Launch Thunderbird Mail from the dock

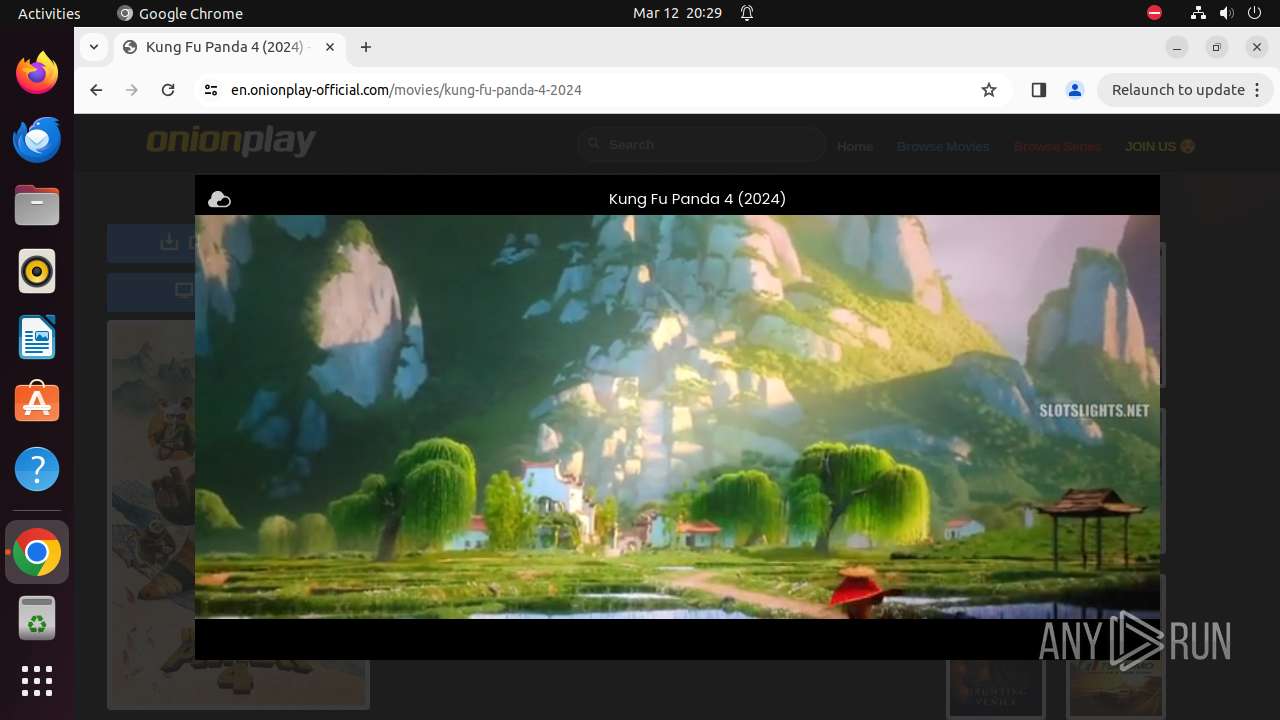coord(37,139)
